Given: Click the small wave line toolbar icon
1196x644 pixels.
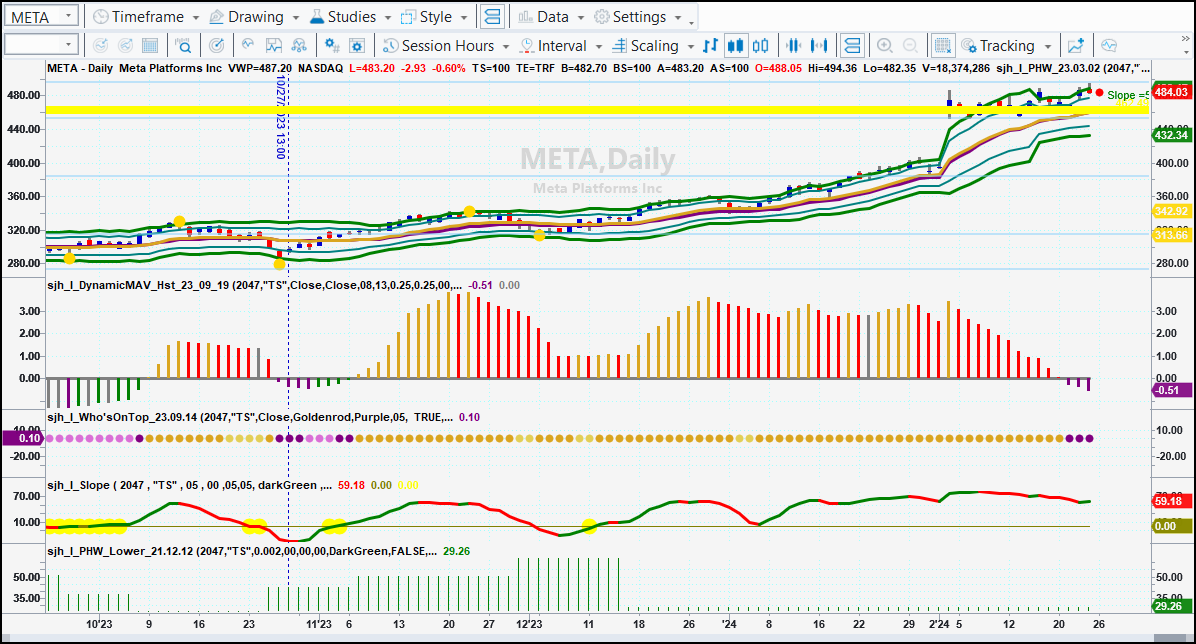Looking at the screenshot, I should tap(248, 46).
